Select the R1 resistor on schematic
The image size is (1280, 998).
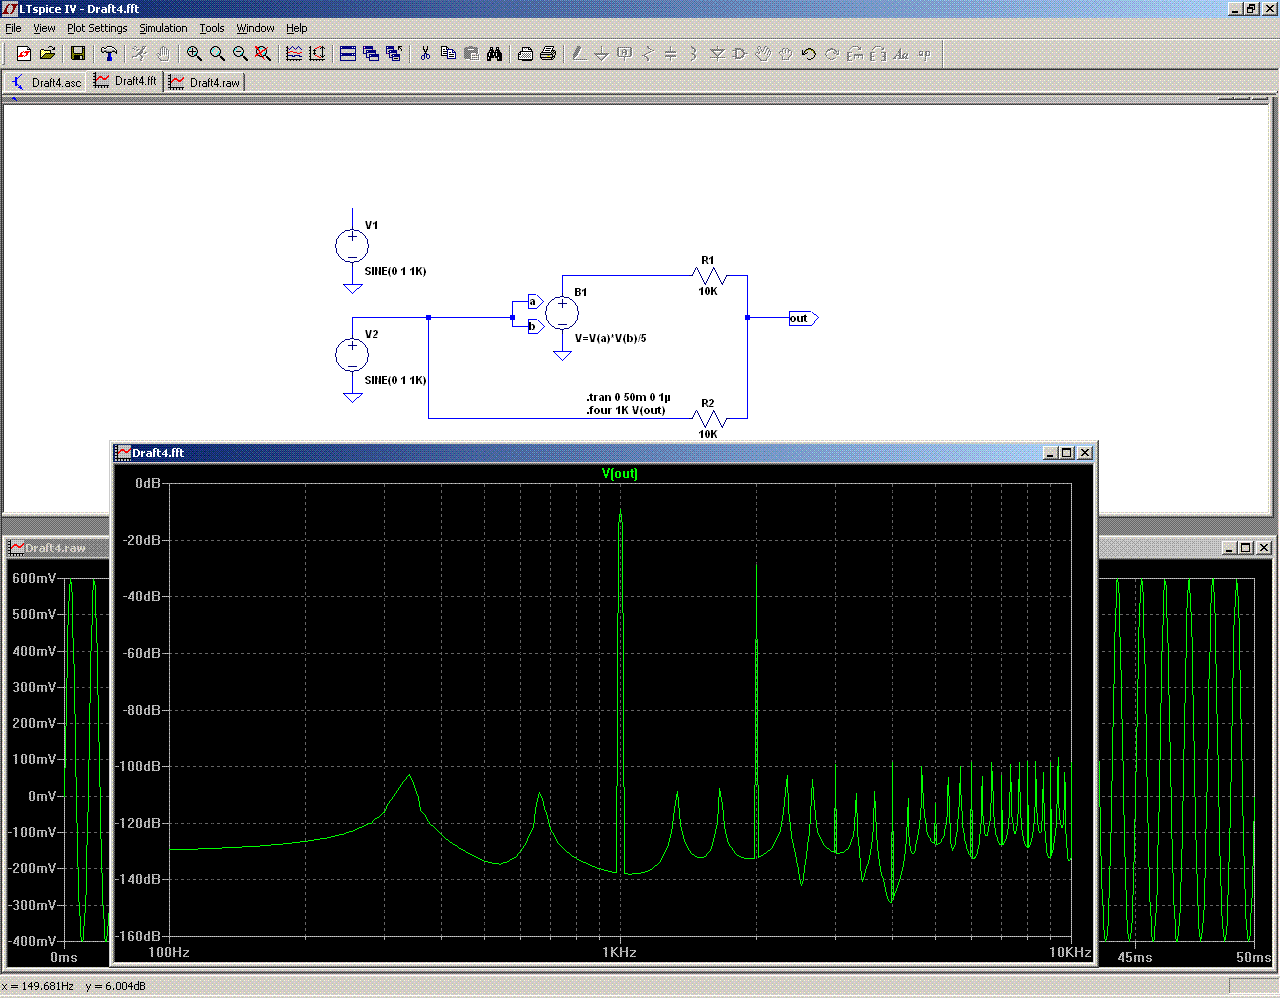708,275
